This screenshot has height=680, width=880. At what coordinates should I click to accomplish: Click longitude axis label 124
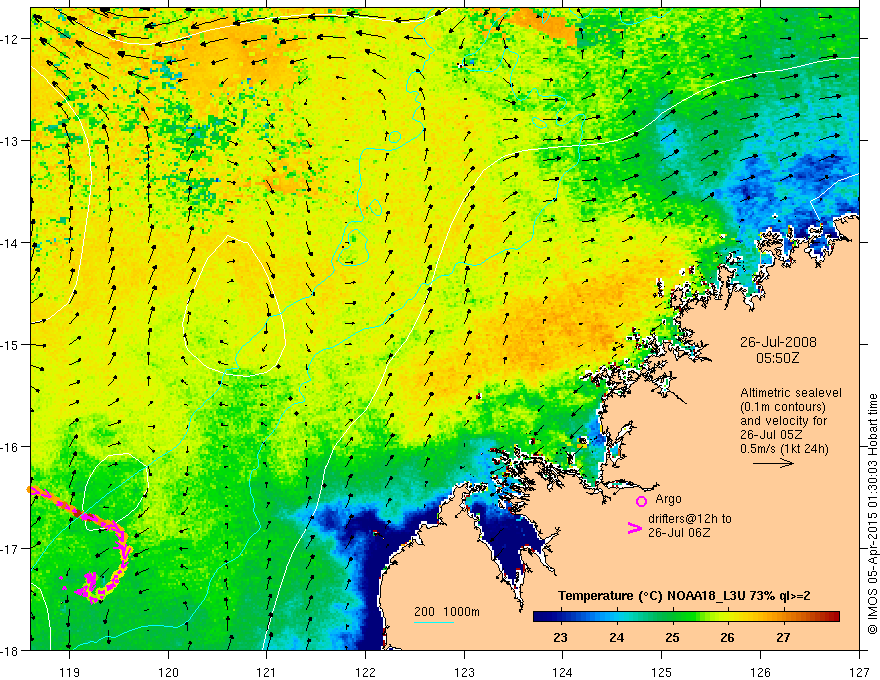click(563, 672)
